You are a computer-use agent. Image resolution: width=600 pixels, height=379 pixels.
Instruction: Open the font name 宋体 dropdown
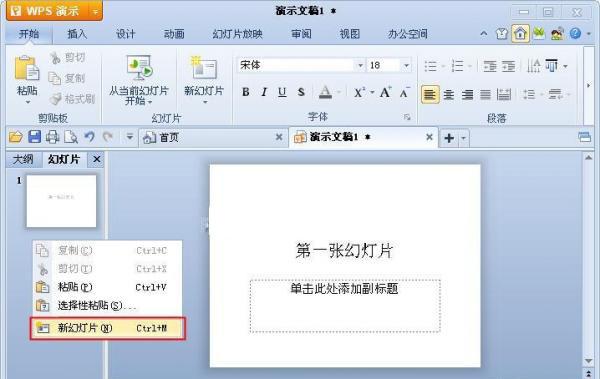pyautogui.click(x=360, y=65)
